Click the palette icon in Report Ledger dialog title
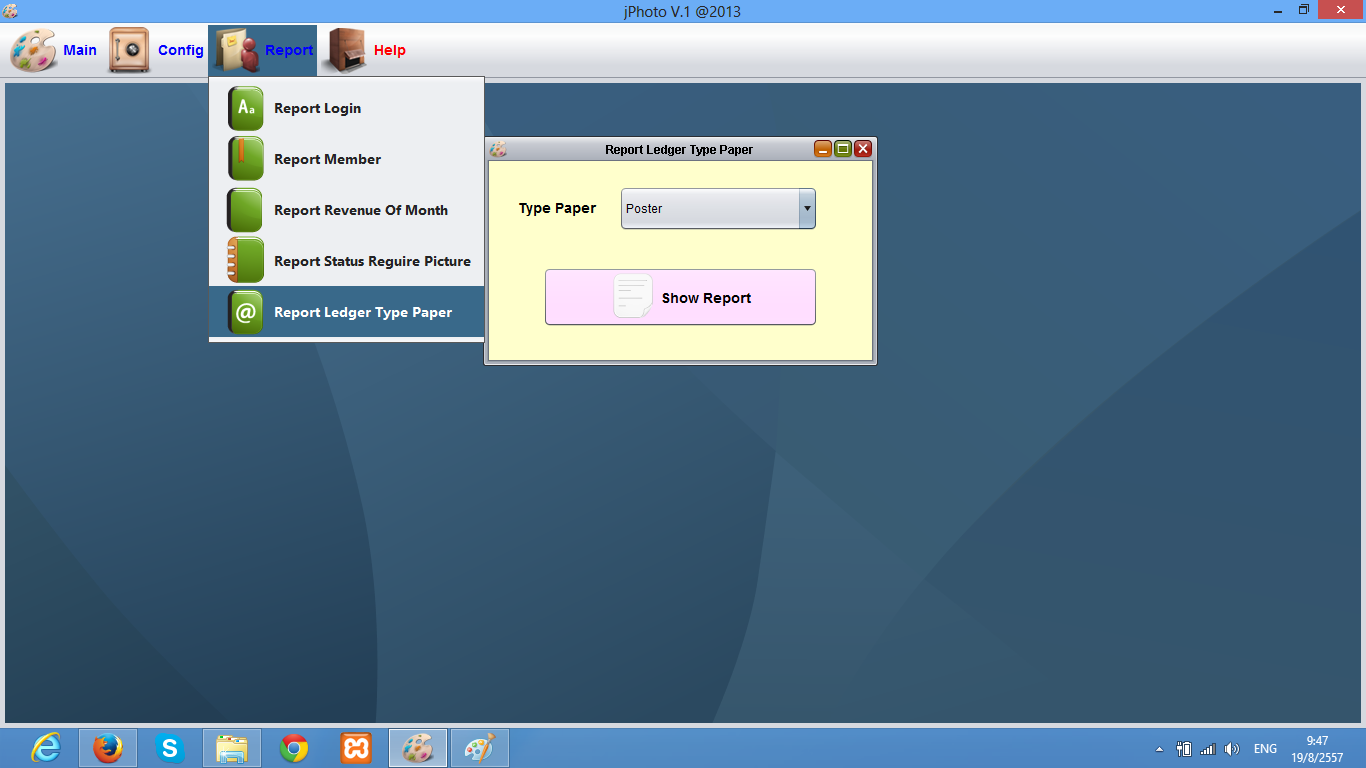 pyautogui.click(x=498, y=149)
